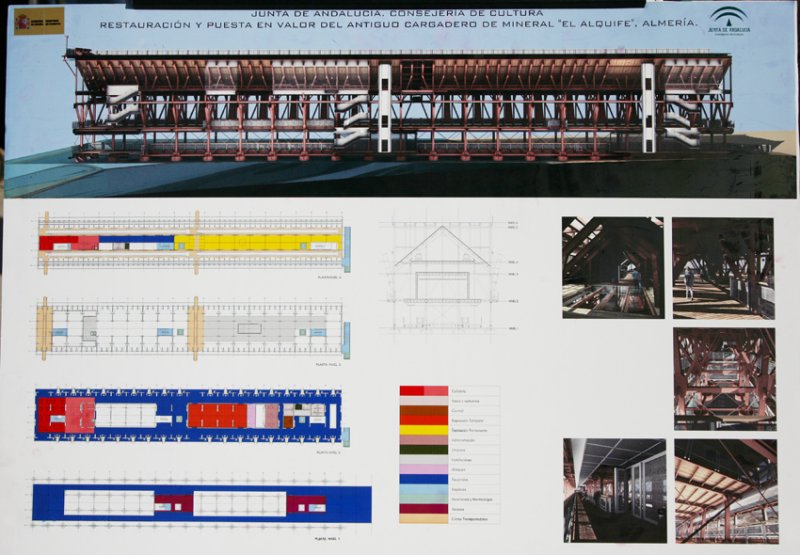The image size is (800, 555).
Task: Click the left white stair tower in the elevation
Action: pos(384,107)
